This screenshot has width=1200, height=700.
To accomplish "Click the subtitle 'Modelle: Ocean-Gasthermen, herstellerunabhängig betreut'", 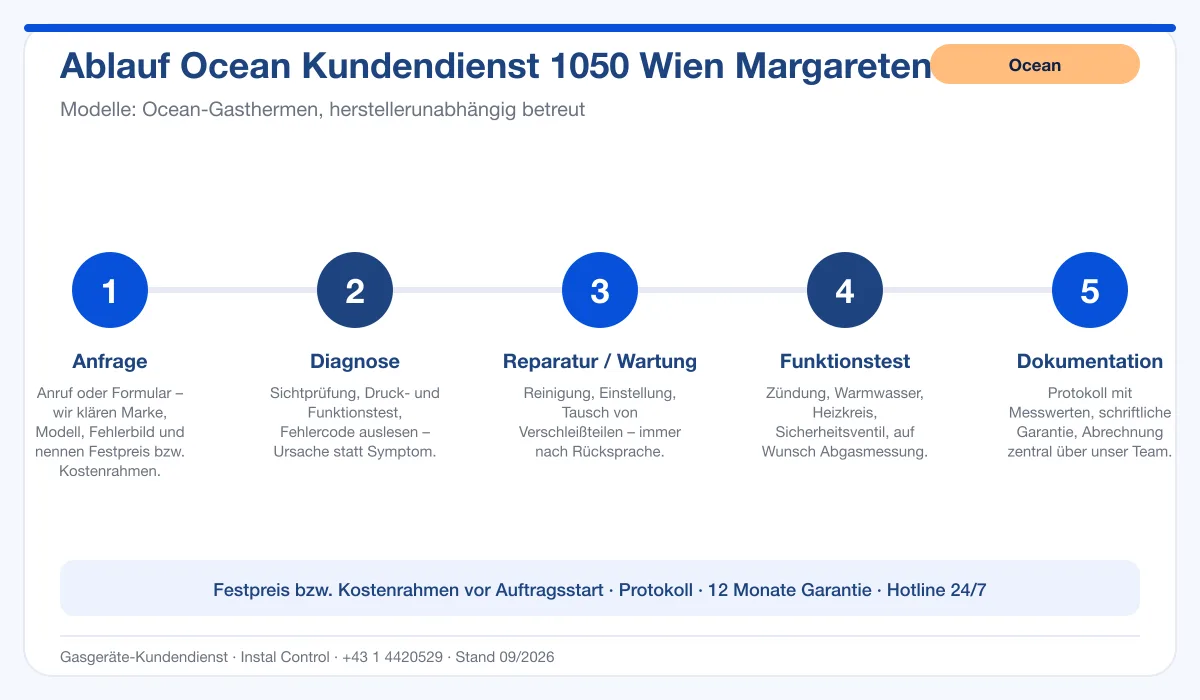I will pyautogui.click(x=323, y=109).
